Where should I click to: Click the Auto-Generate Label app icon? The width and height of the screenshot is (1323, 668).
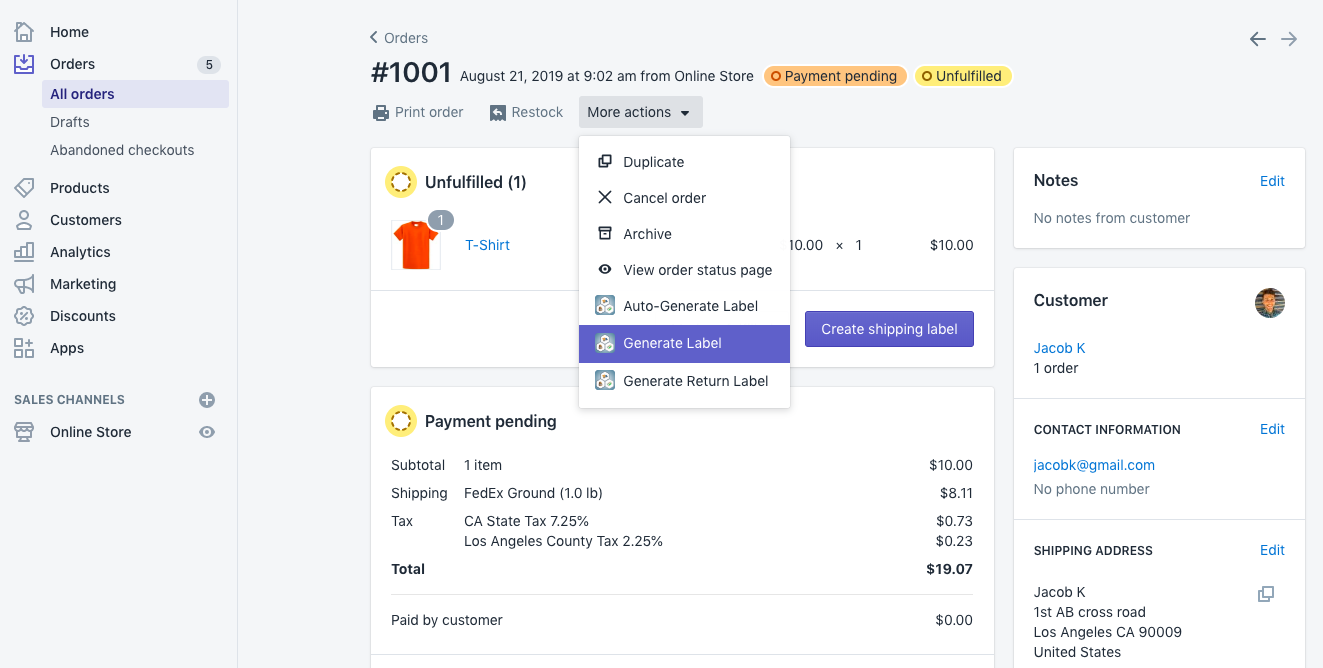(x=605, y=306)
